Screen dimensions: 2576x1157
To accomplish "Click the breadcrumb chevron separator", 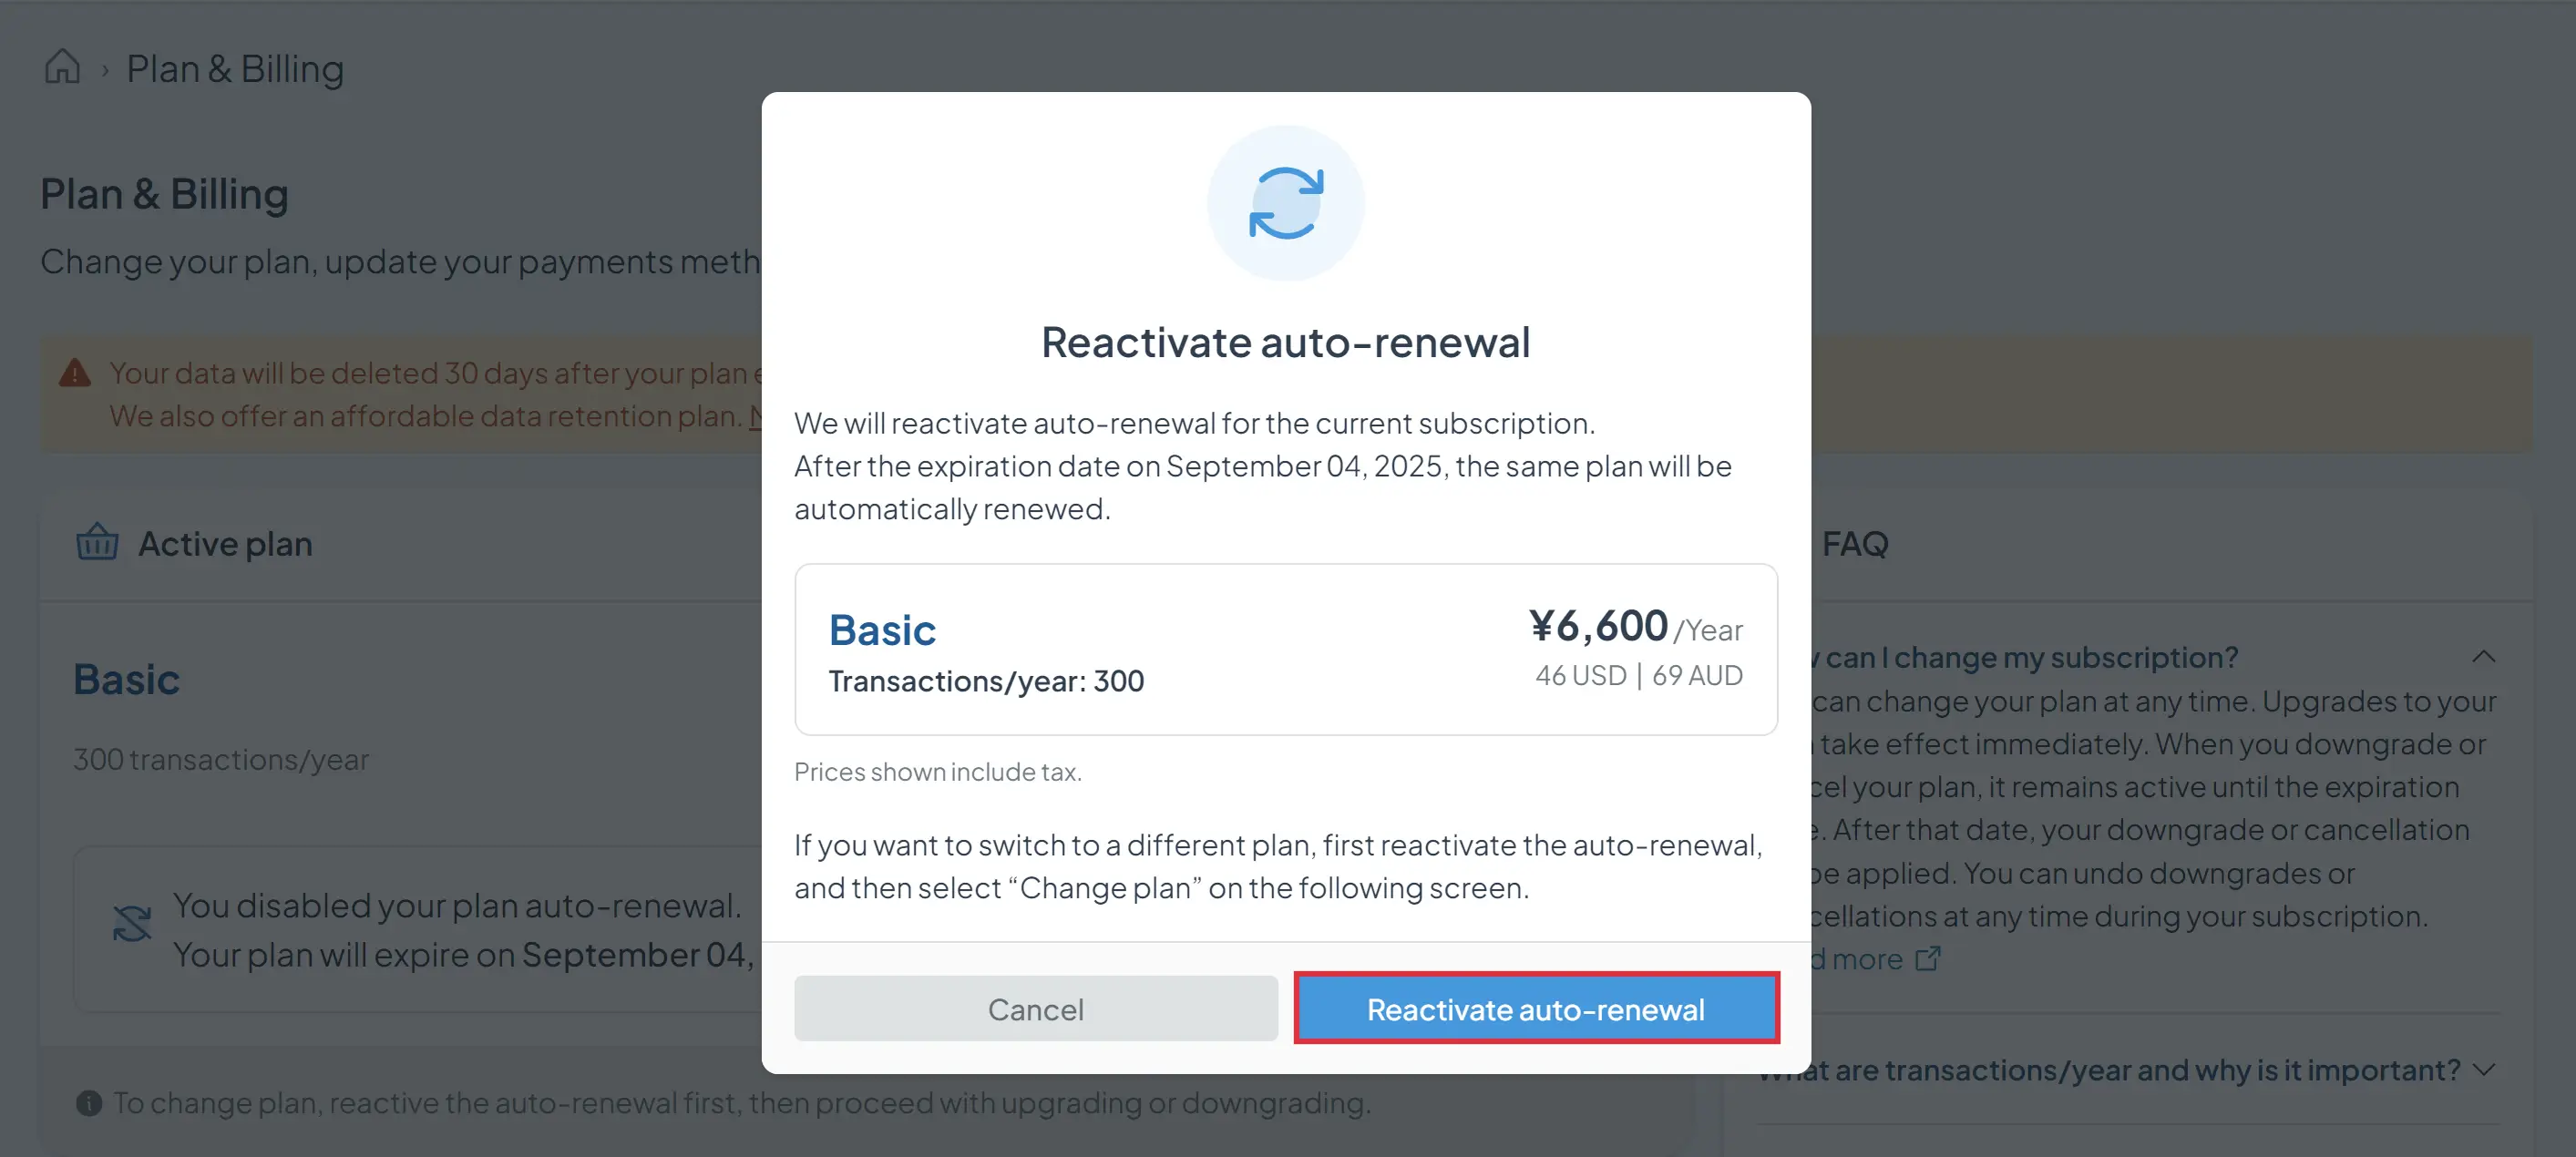I will (104, 70).
